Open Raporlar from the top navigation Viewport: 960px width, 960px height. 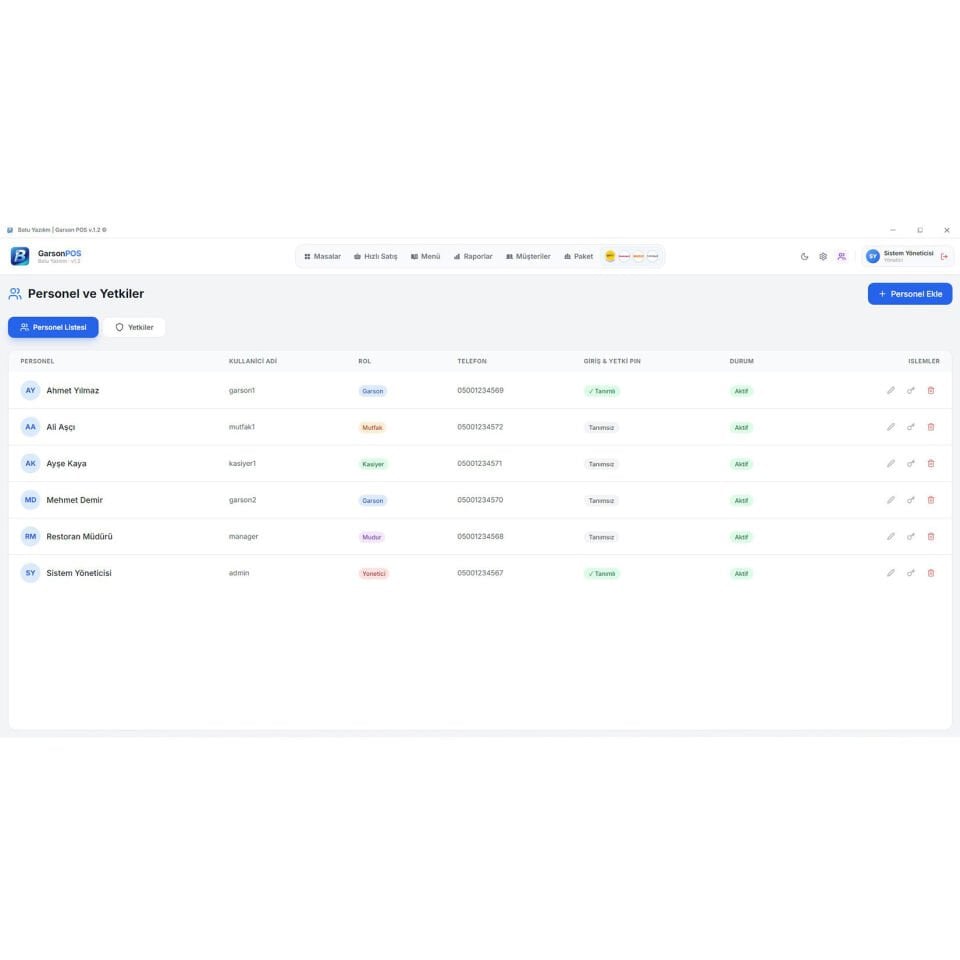tap(473, 257)
